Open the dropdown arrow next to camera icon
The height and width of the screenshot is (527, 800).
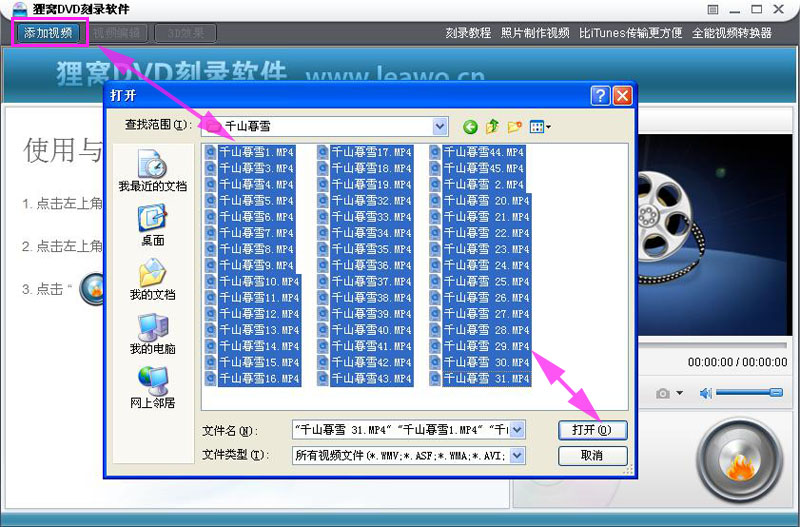tap(680, 393)
